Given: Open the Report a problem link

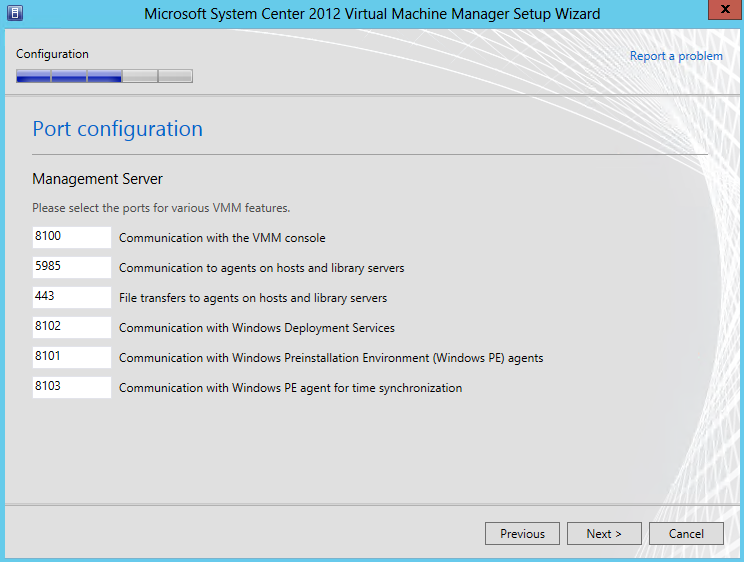Looking at the screenshot, I should 676,56.
